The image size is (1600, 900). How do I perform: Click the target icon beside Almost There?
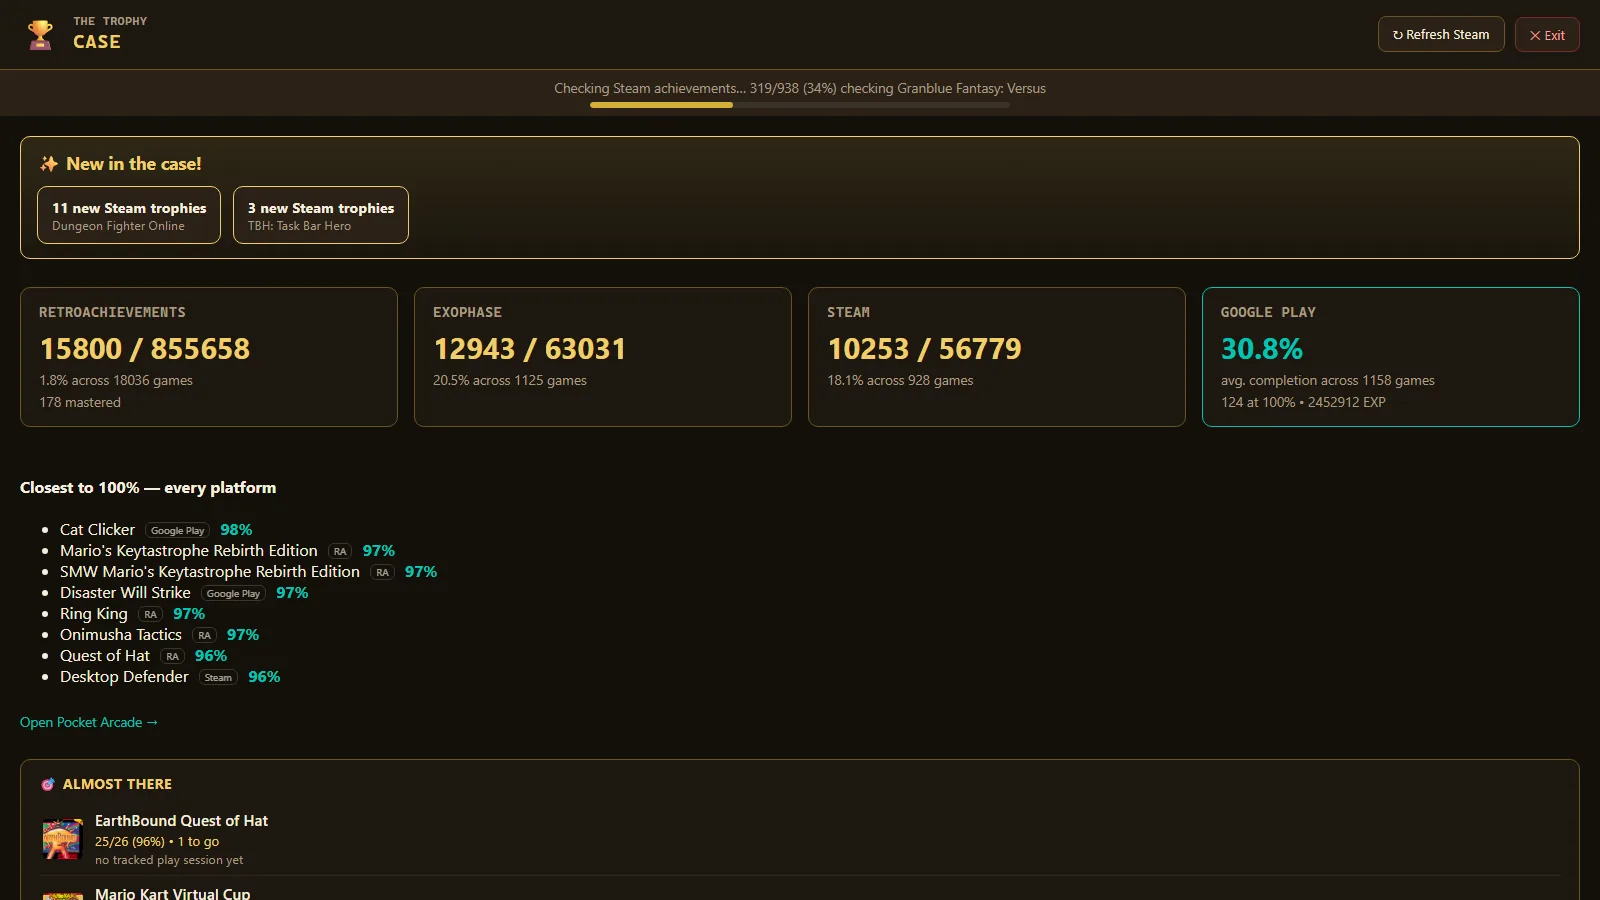[48, 785]
